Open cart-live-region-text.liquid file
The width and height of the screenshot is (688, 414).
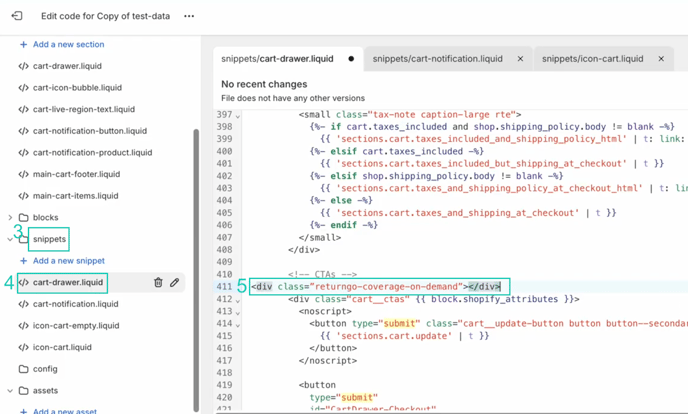coord(84,109)
